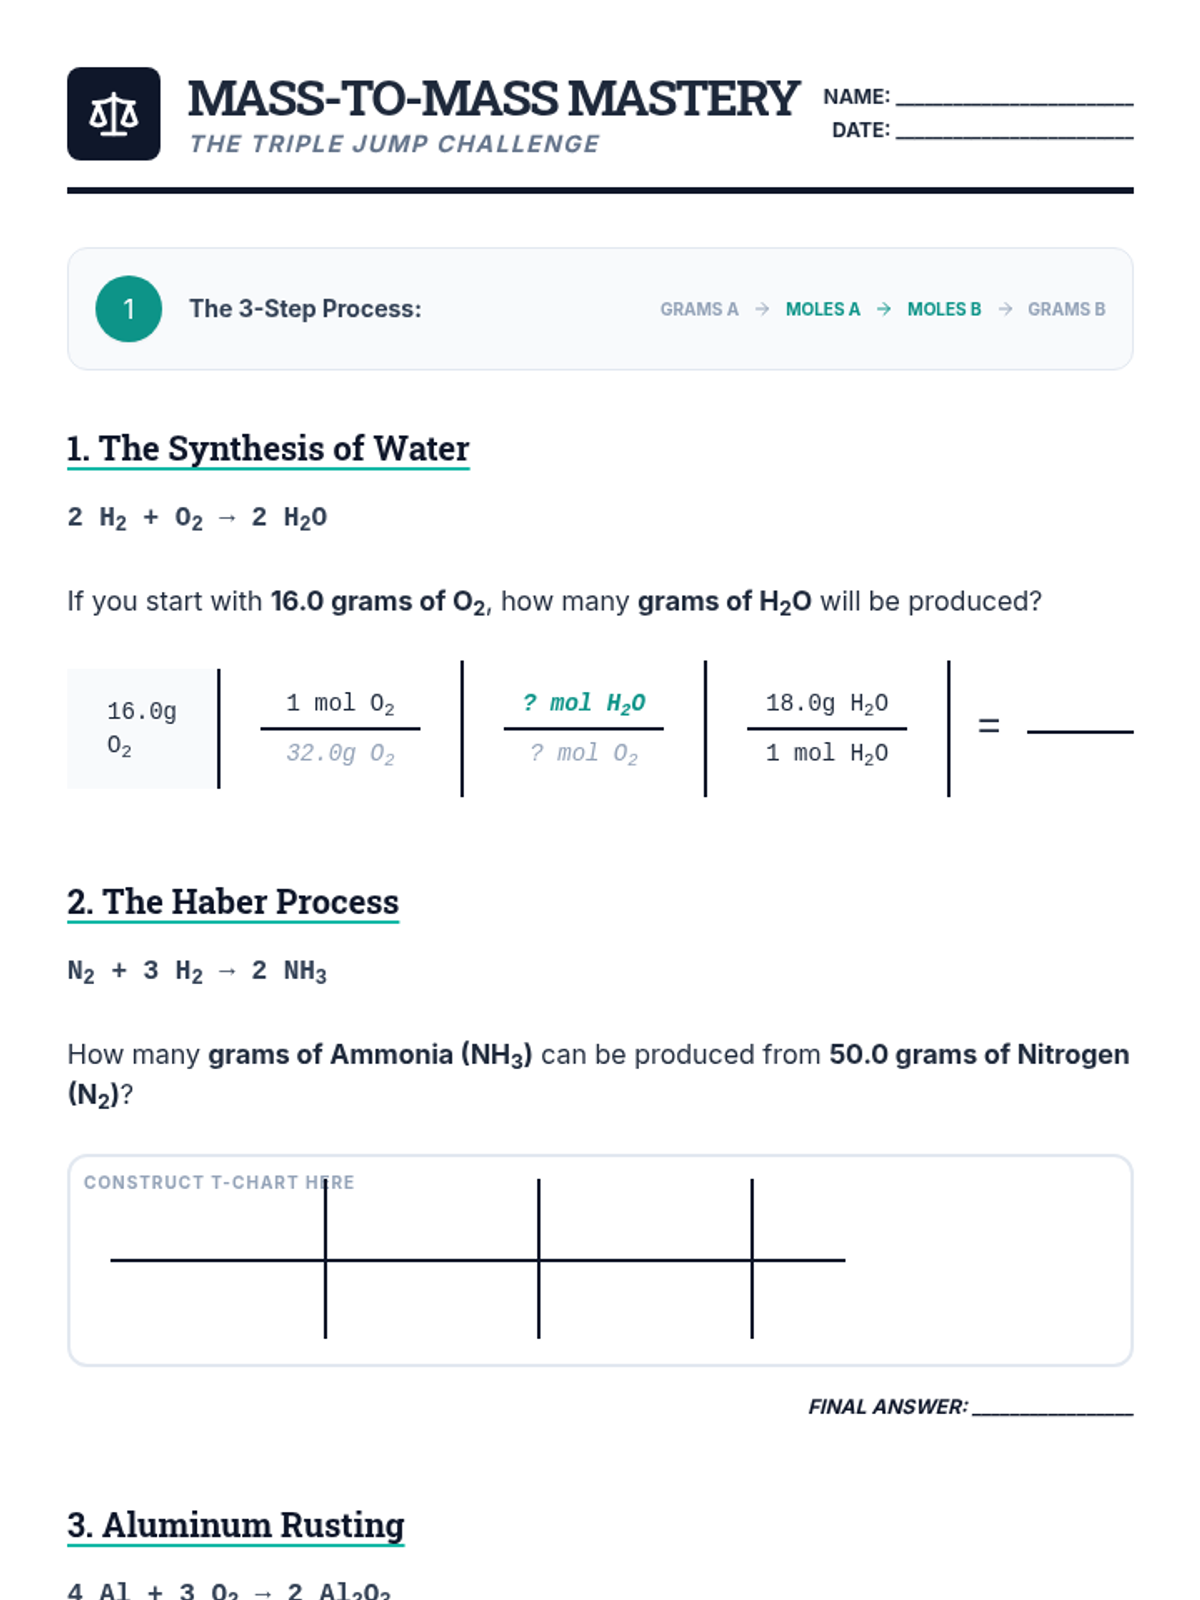Select the GRAMS A step label
This screenshot has width=1200, height=1600.
[699, 309]
